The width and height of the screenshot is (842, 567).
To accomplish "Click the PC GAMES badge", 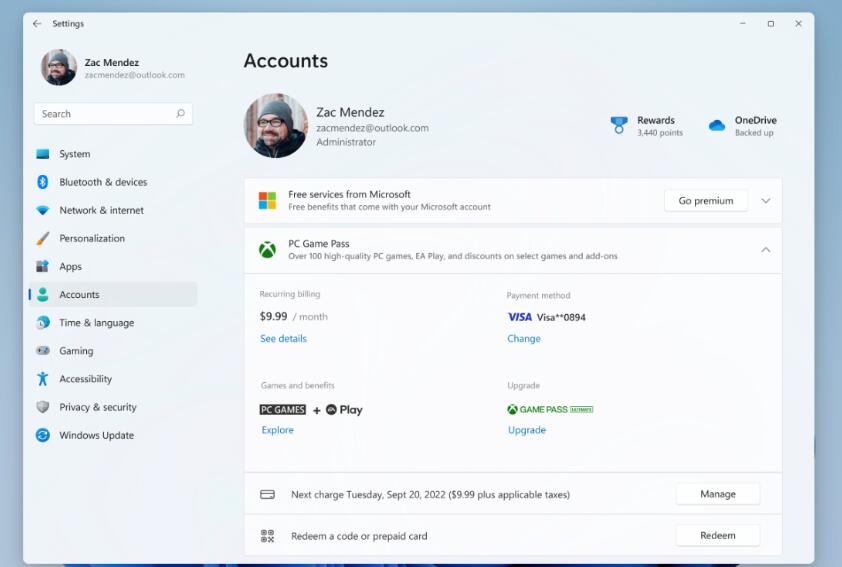I will click(x=282, y=410).
